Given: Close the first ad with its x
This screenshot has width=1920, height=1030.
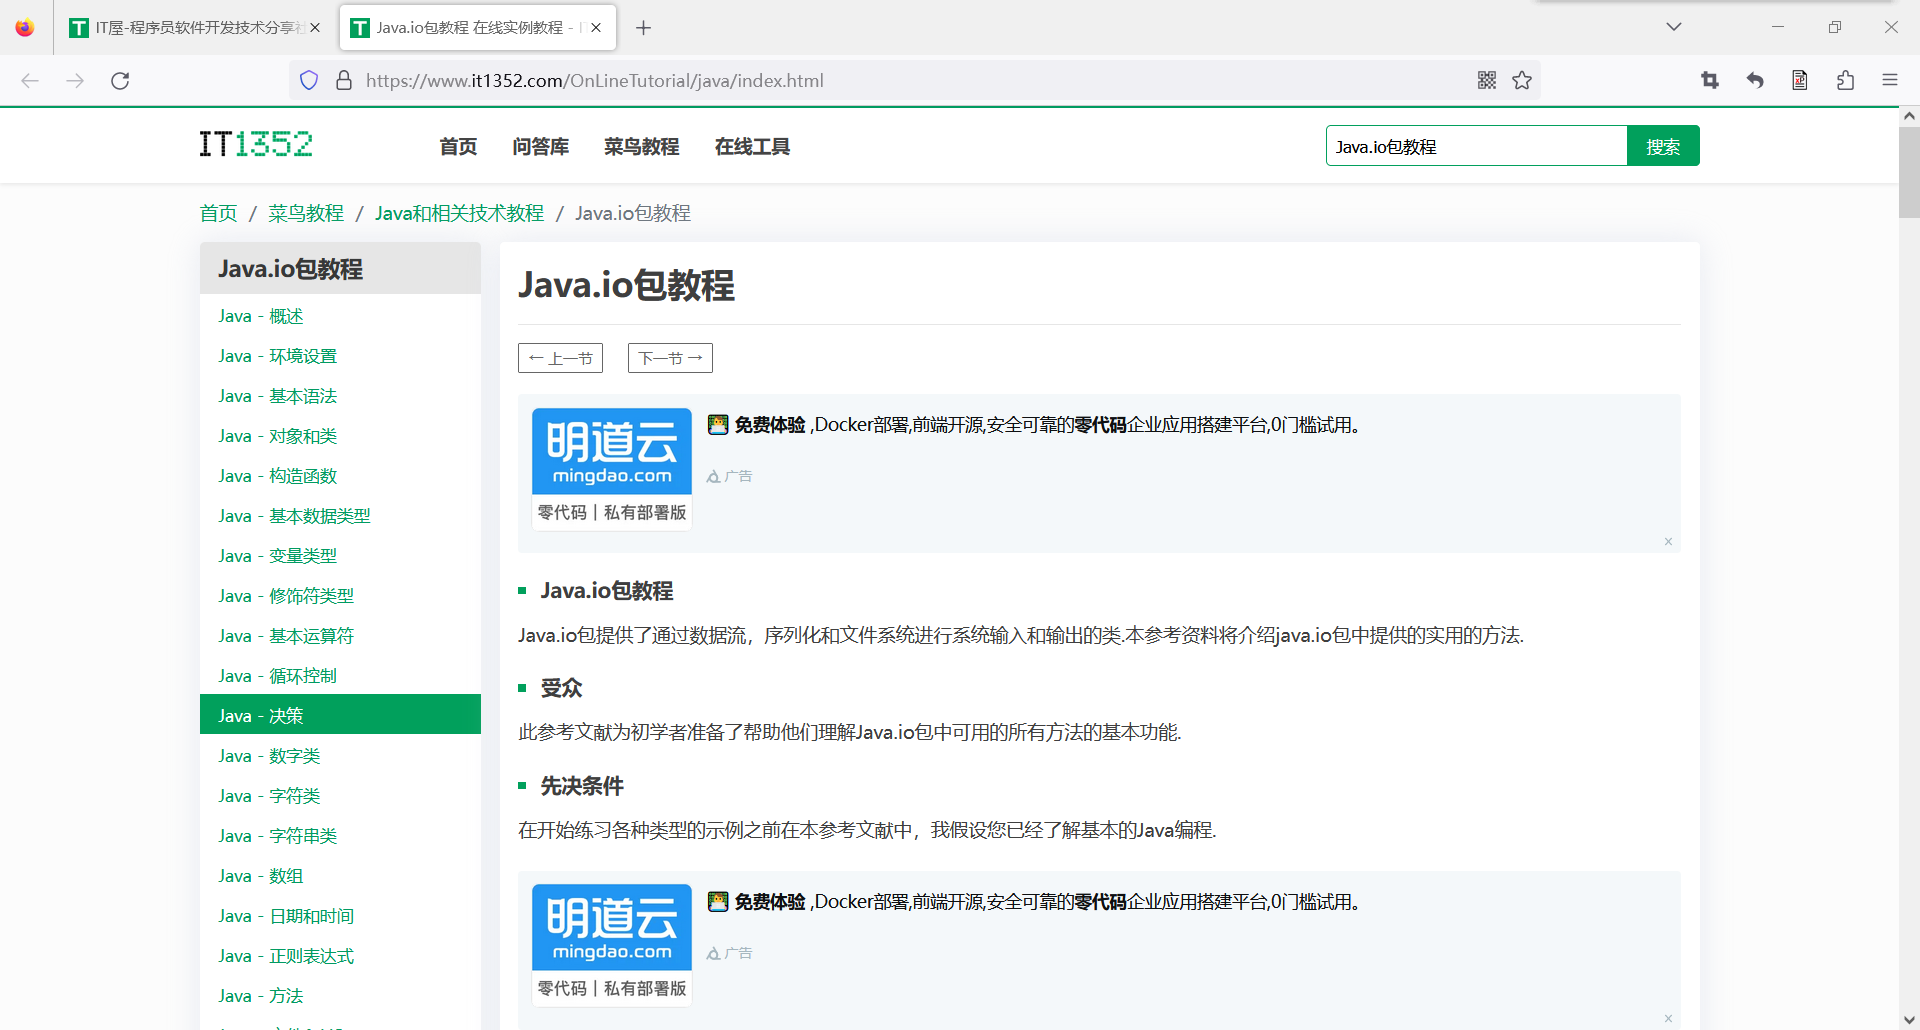Looking at the screenshot, I should click(x=1668, y=542).
